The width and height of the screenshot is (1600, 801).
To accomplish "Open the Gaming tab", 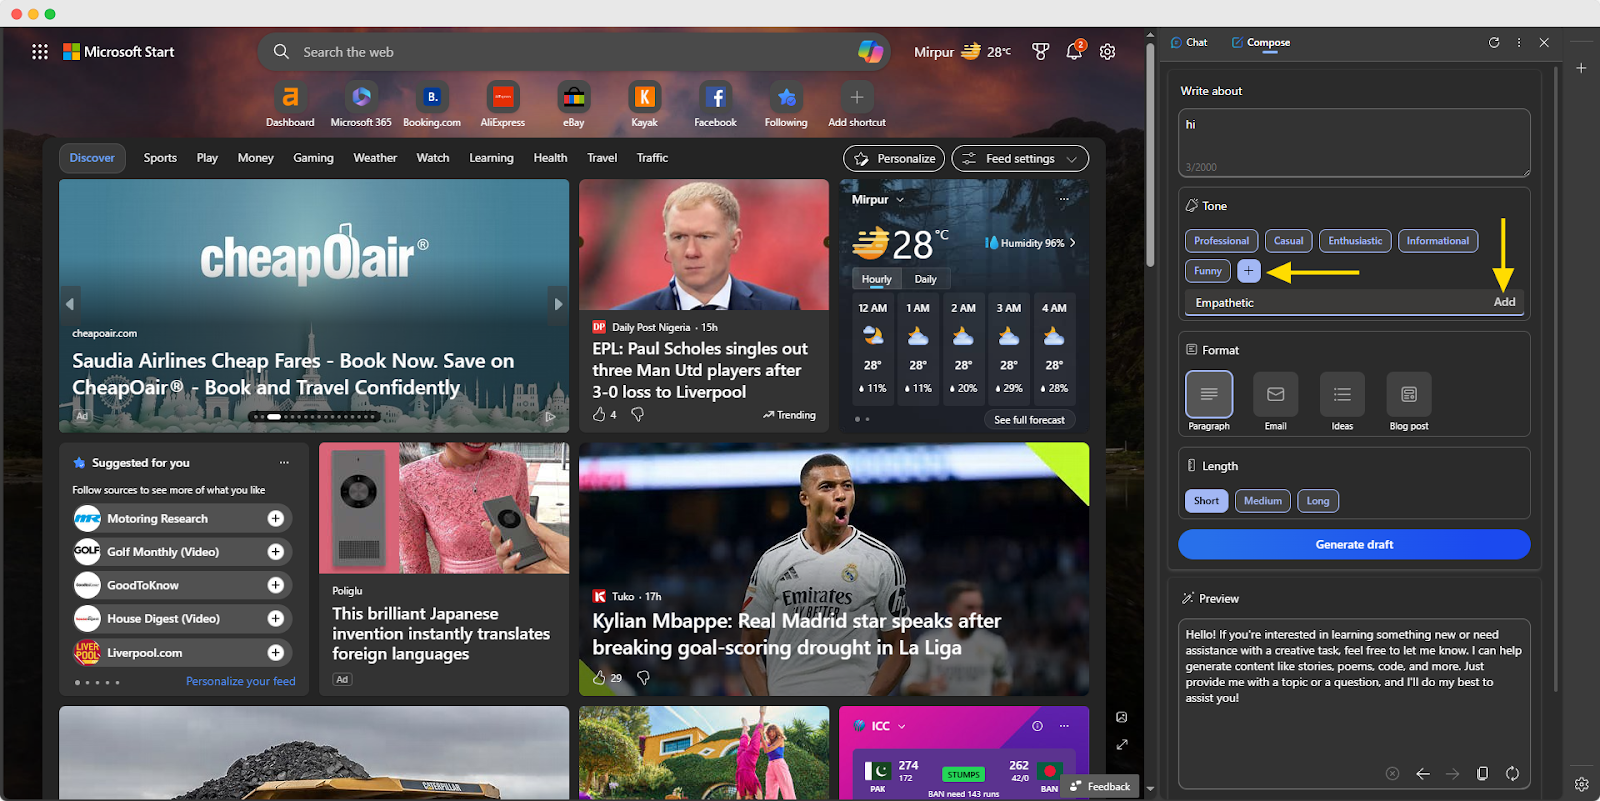I will tap(313, 158).
